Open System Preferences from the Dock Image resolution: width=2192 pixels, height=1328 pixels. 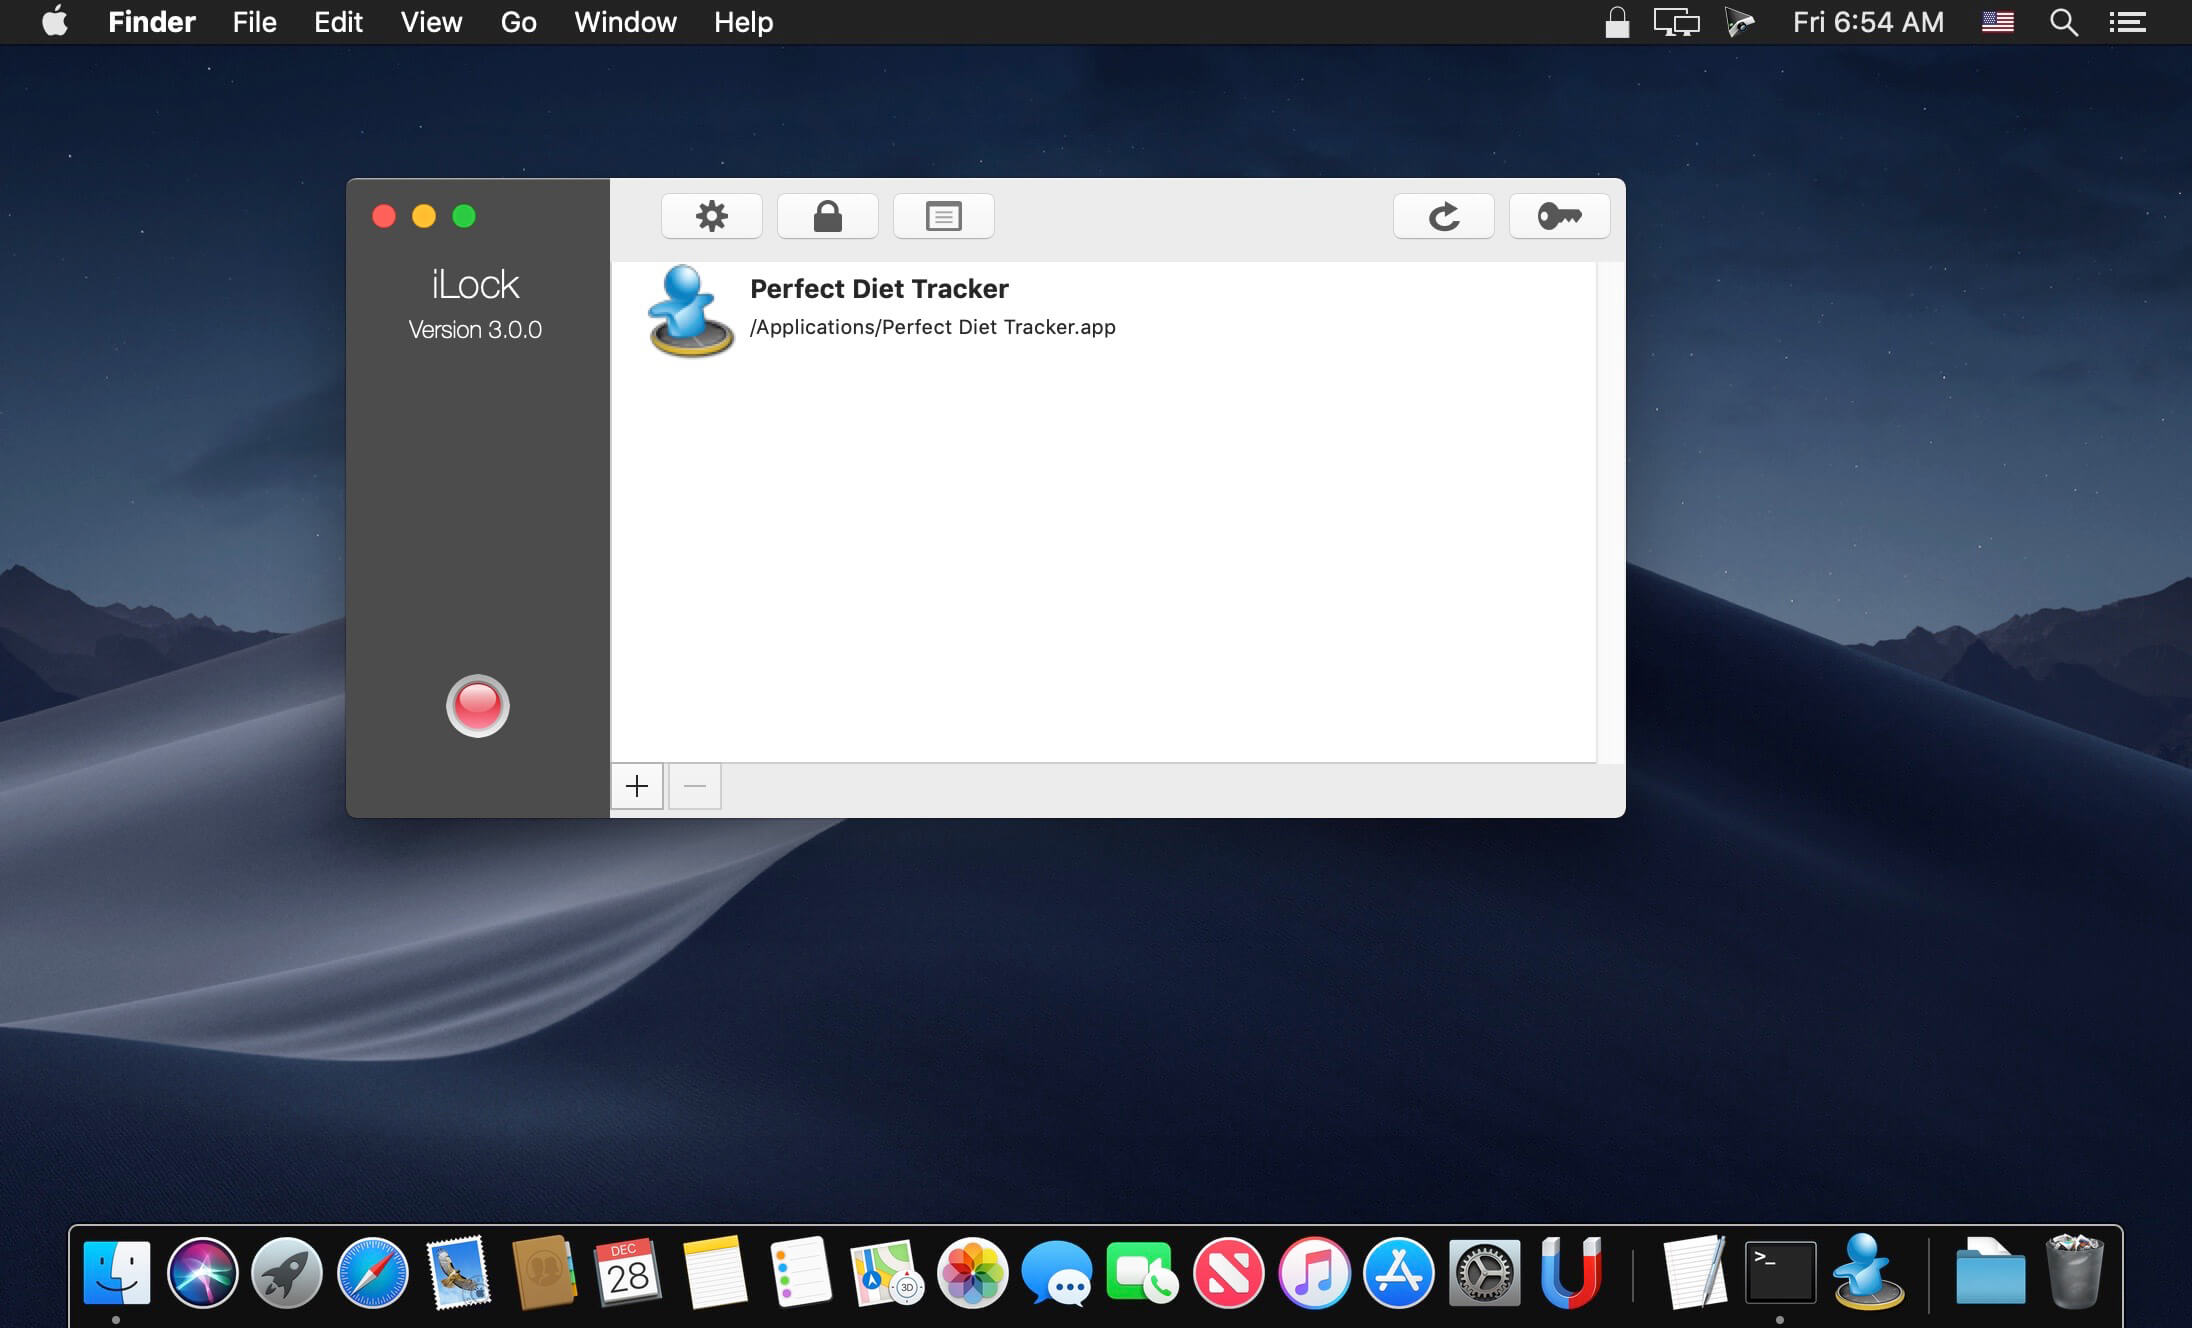pos(1485,1273)
